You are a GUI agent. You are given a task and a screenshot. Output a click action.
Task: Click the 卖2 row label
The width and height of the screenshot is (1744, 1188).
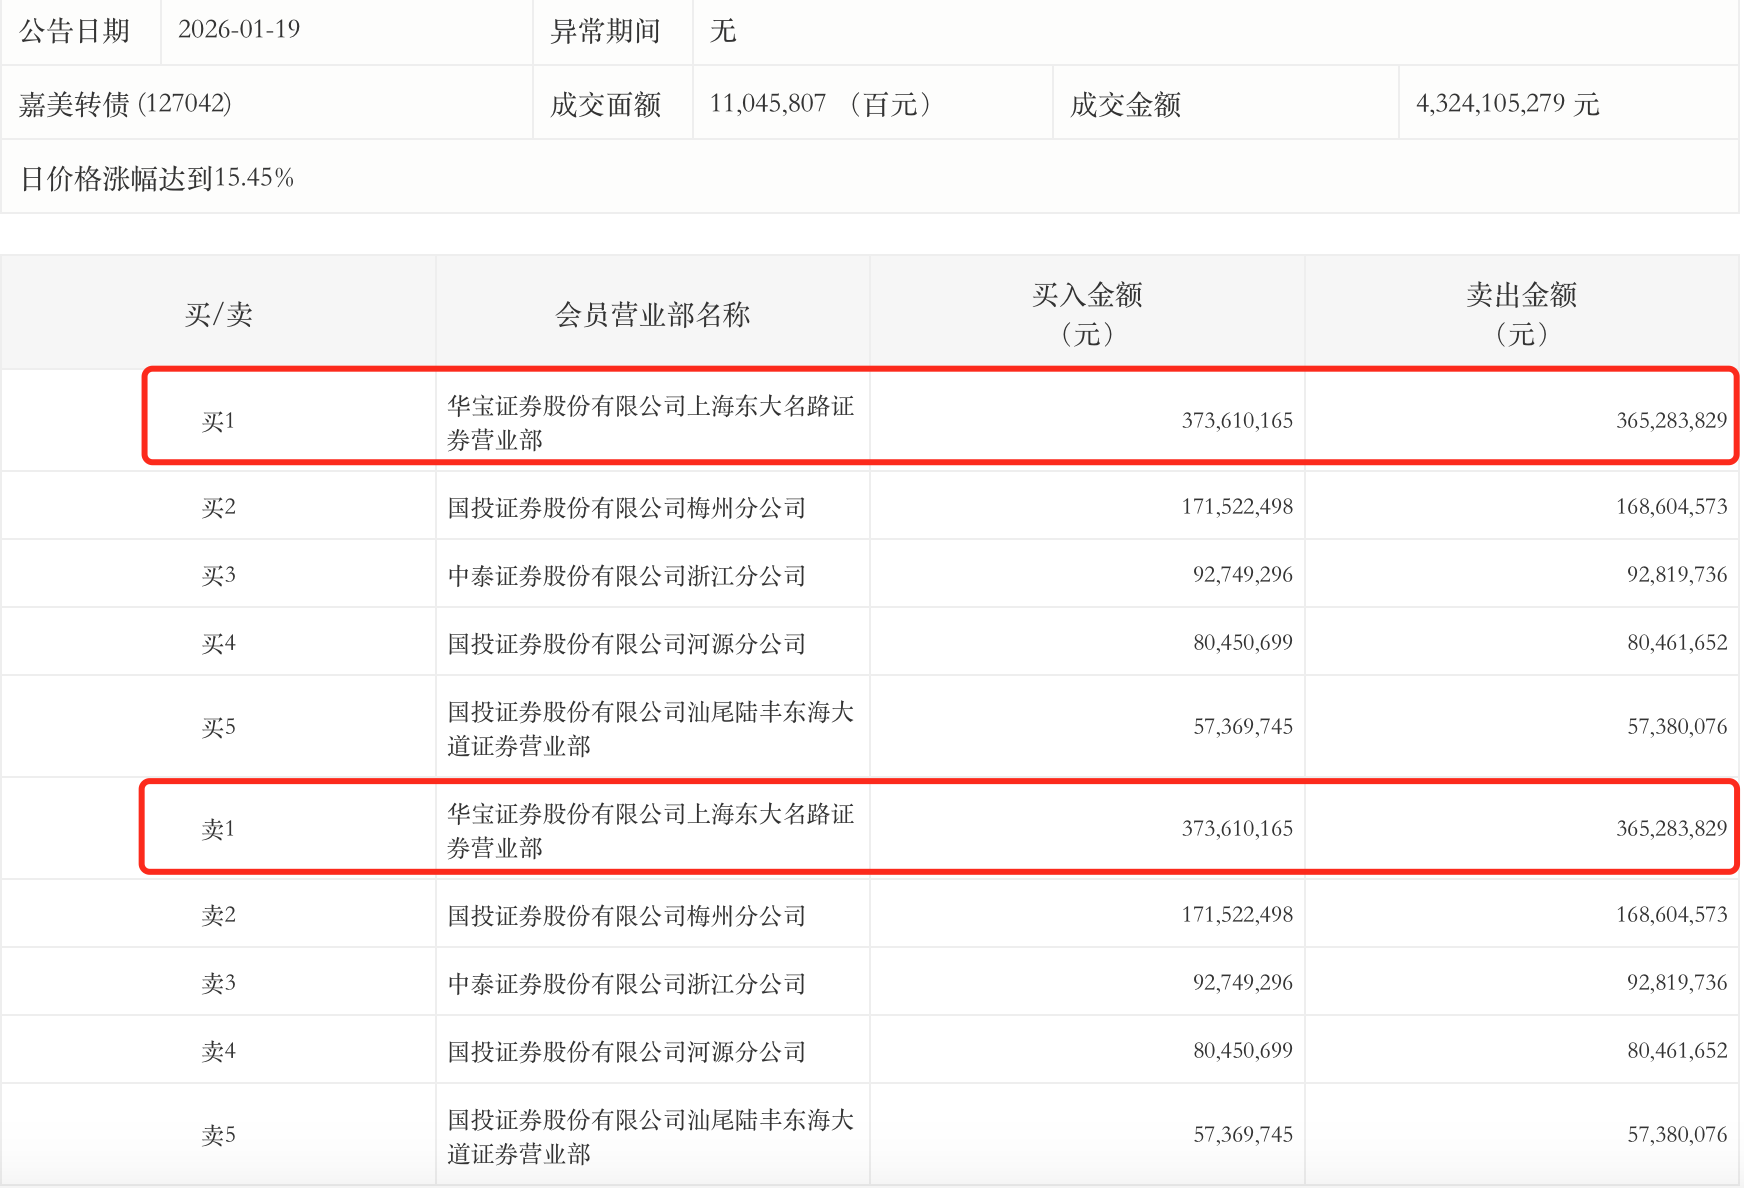coord(218,916)
